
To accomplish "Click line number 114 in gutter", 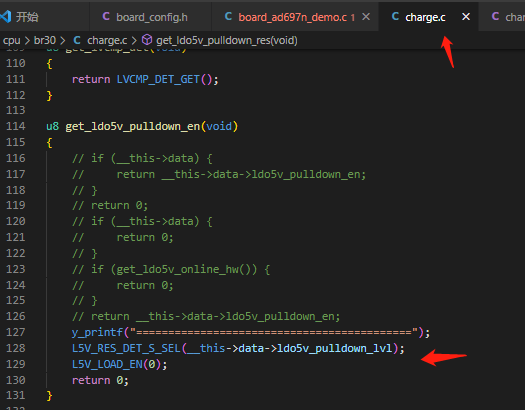I will [16, 126].
